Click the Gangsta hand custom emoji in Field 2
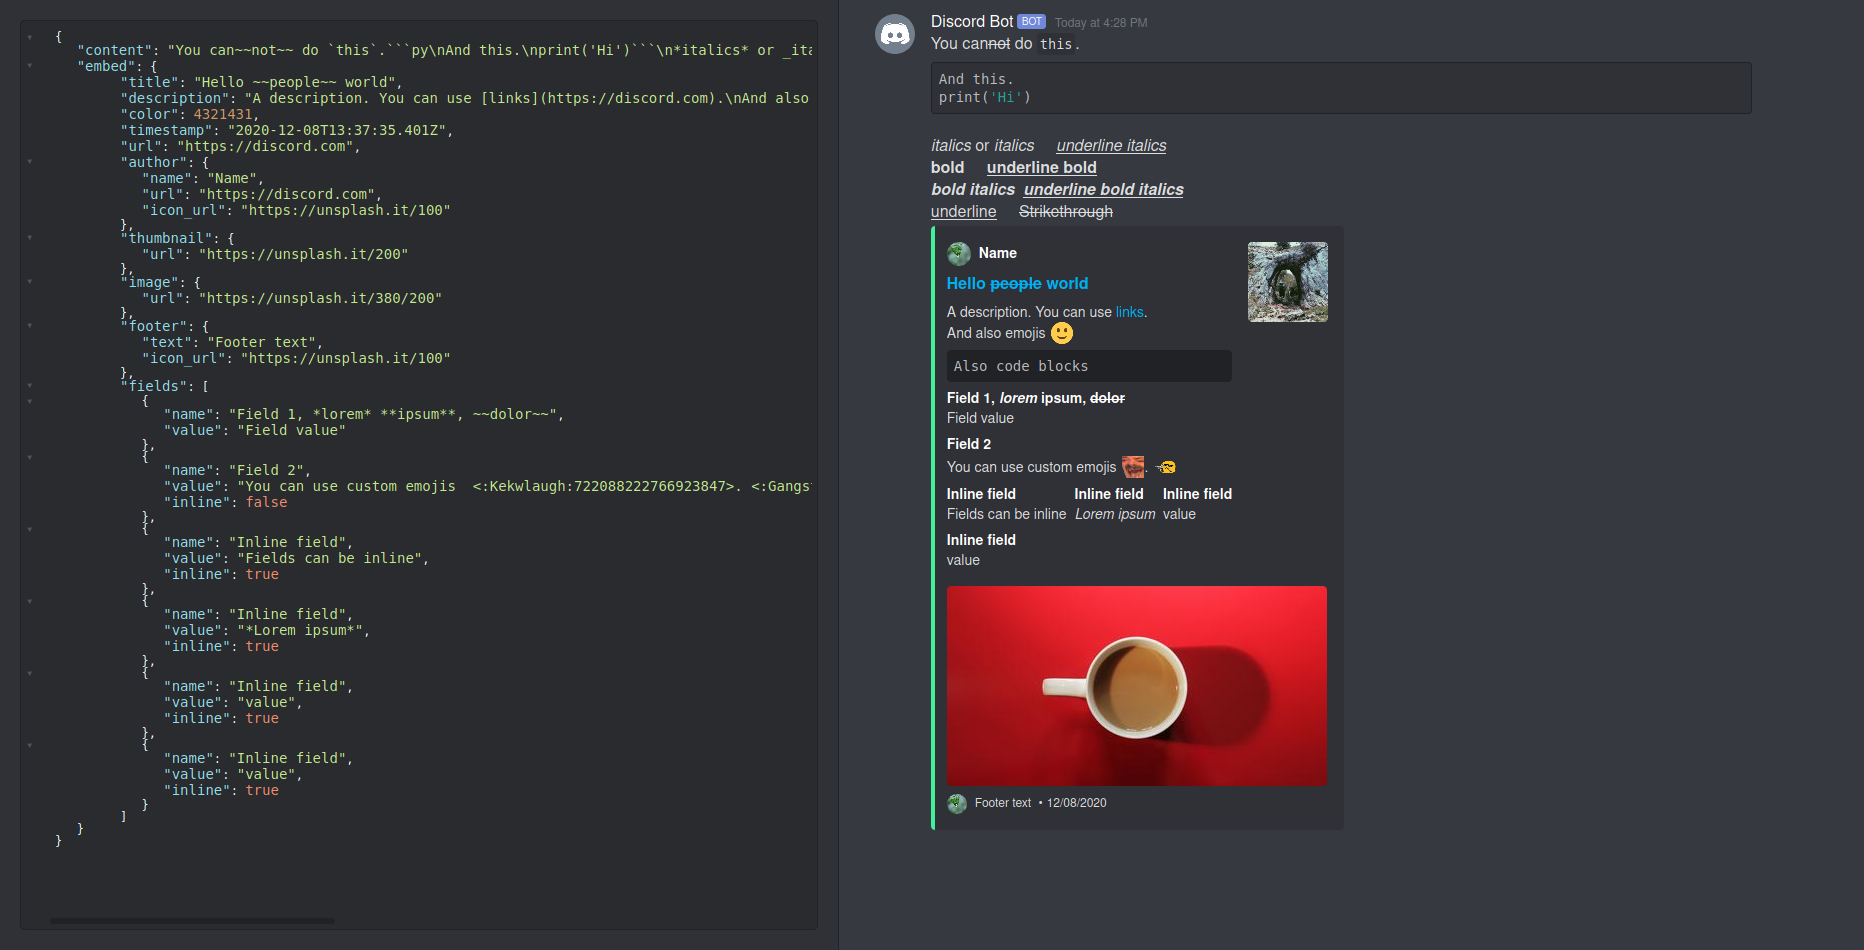Viewport: 1864px width, 950px height. click(1166, 467)
